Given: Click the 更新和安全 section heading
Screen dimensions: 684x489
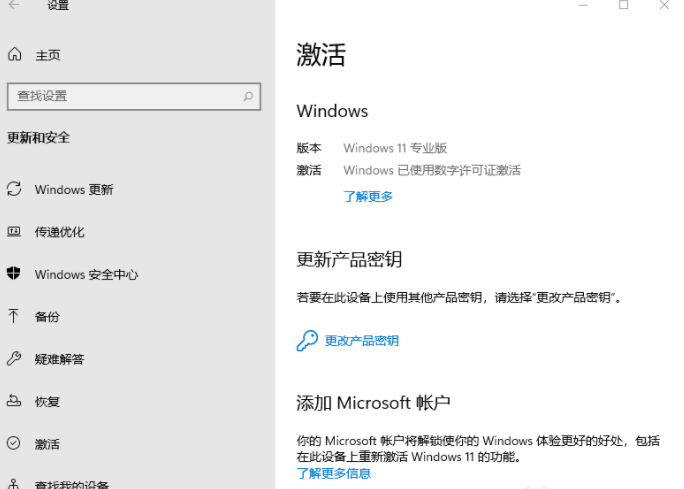Looking at the screenshot, I should [38, 138].
